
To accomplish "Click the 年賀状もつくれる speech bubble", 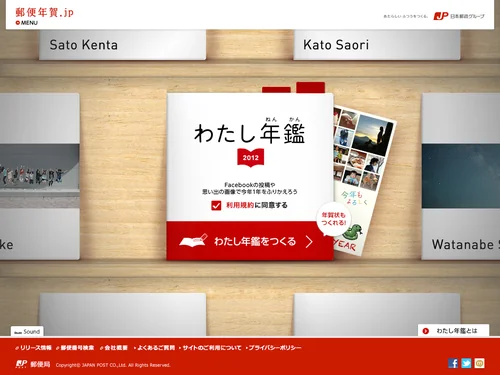I will [334, 219].
